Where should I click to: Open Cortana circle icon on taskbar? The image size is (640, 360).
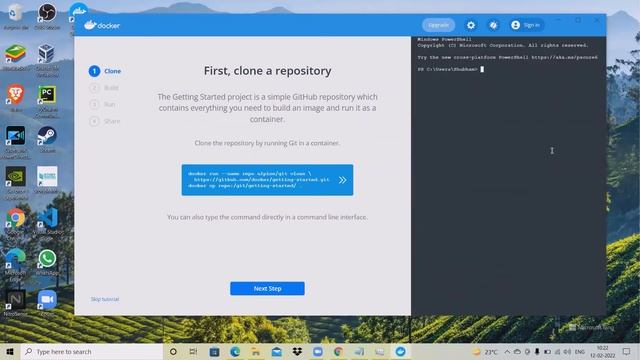click(173, 351)
